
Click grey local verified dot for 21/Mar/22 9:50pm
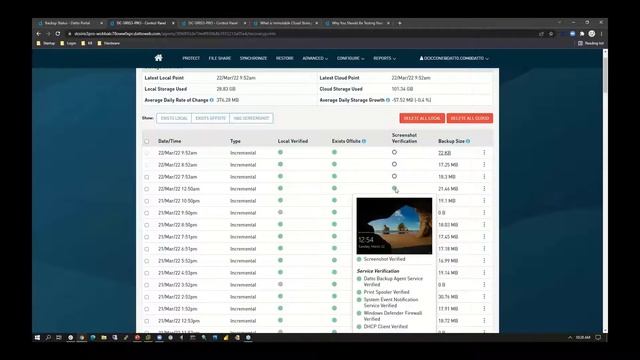280,212
